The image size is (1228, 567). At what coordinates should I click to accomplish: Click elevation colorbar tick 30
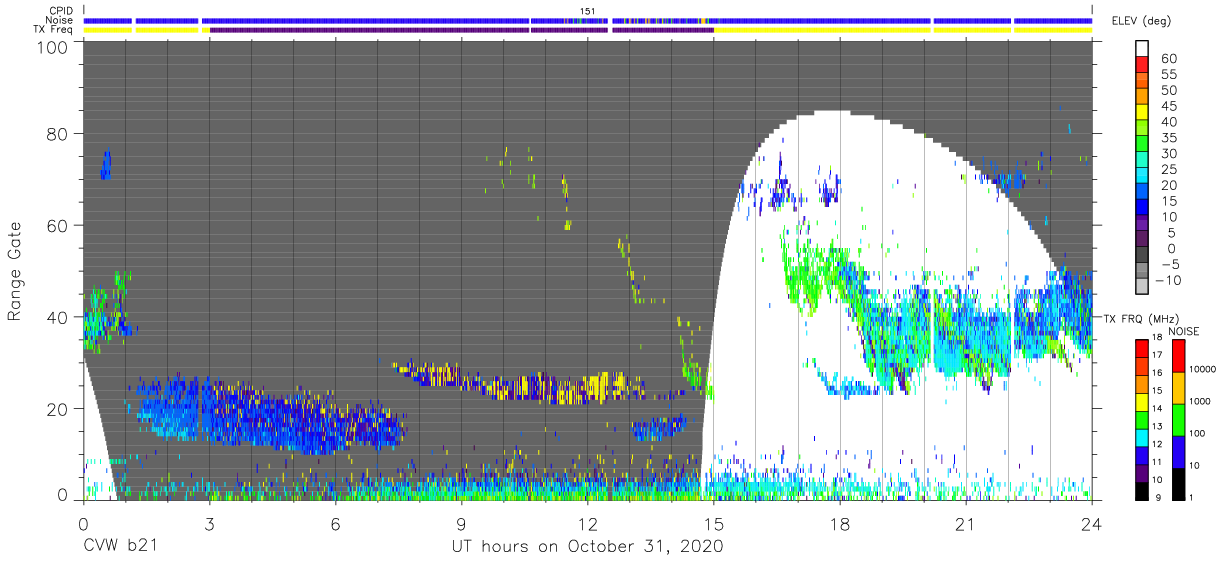tap(1169, 153)
